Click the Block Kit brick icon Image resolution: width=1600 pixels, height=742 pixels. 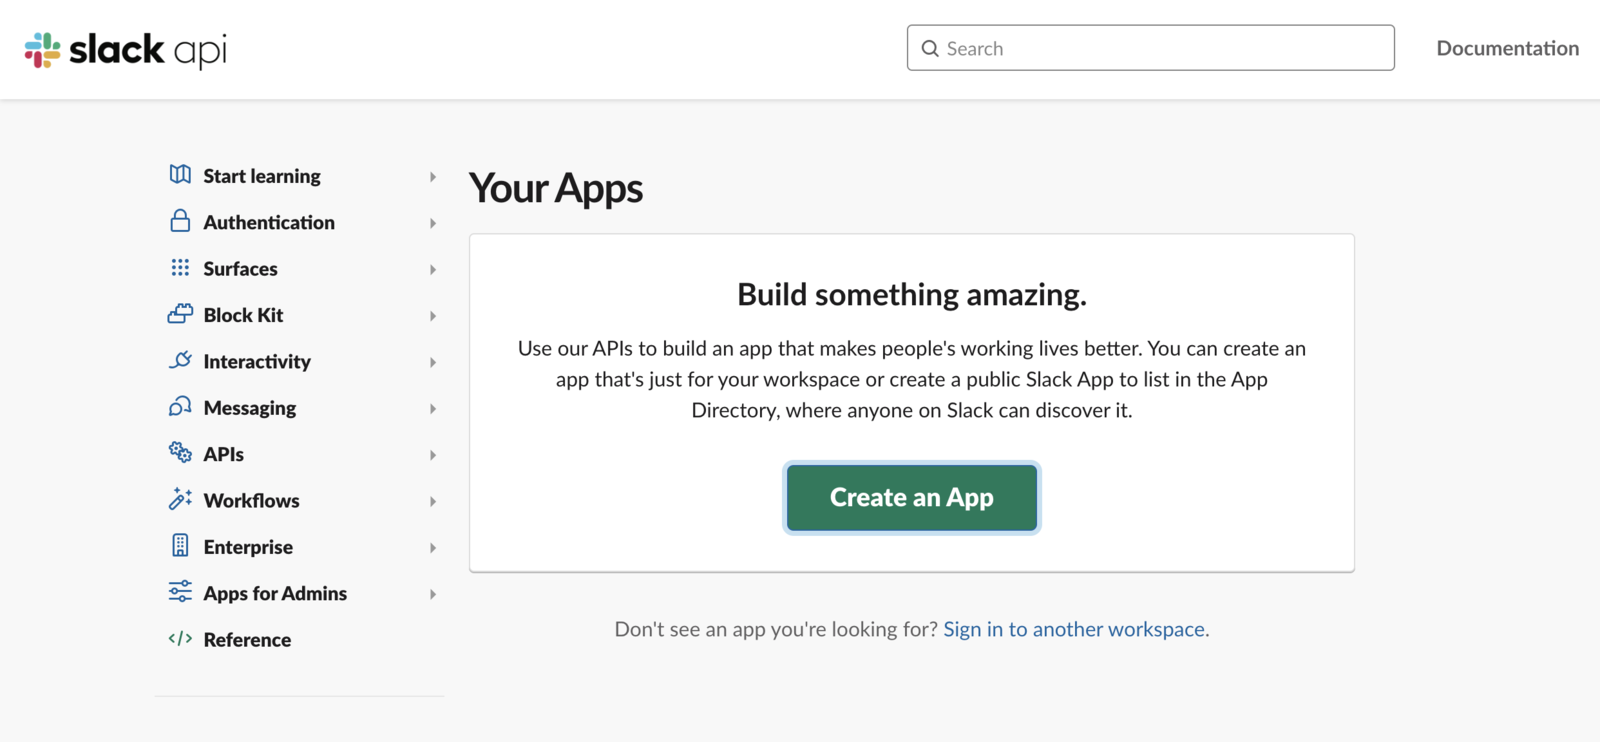pos(180,314)
